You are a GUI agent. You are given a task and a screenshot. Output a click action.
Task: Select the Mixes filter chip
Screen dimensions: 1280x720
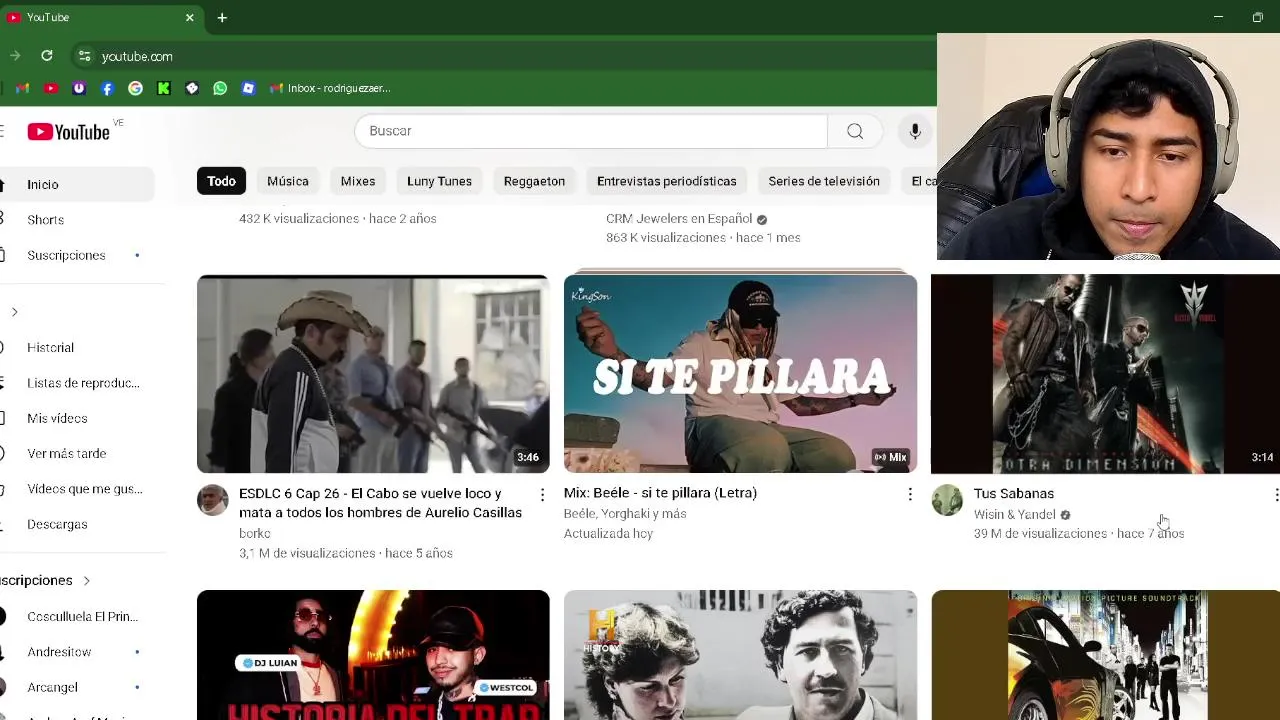click(x=358, y=181)
